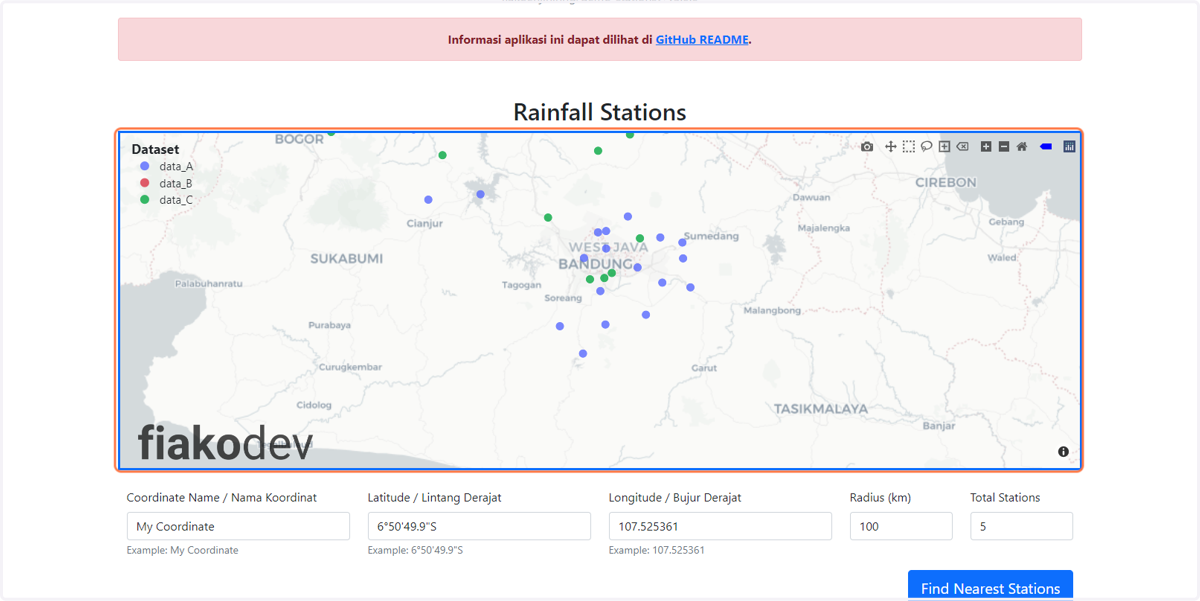Open the Plotly logo chart icon
This screenshot has width=1200, height=601.
[1069, 147]
